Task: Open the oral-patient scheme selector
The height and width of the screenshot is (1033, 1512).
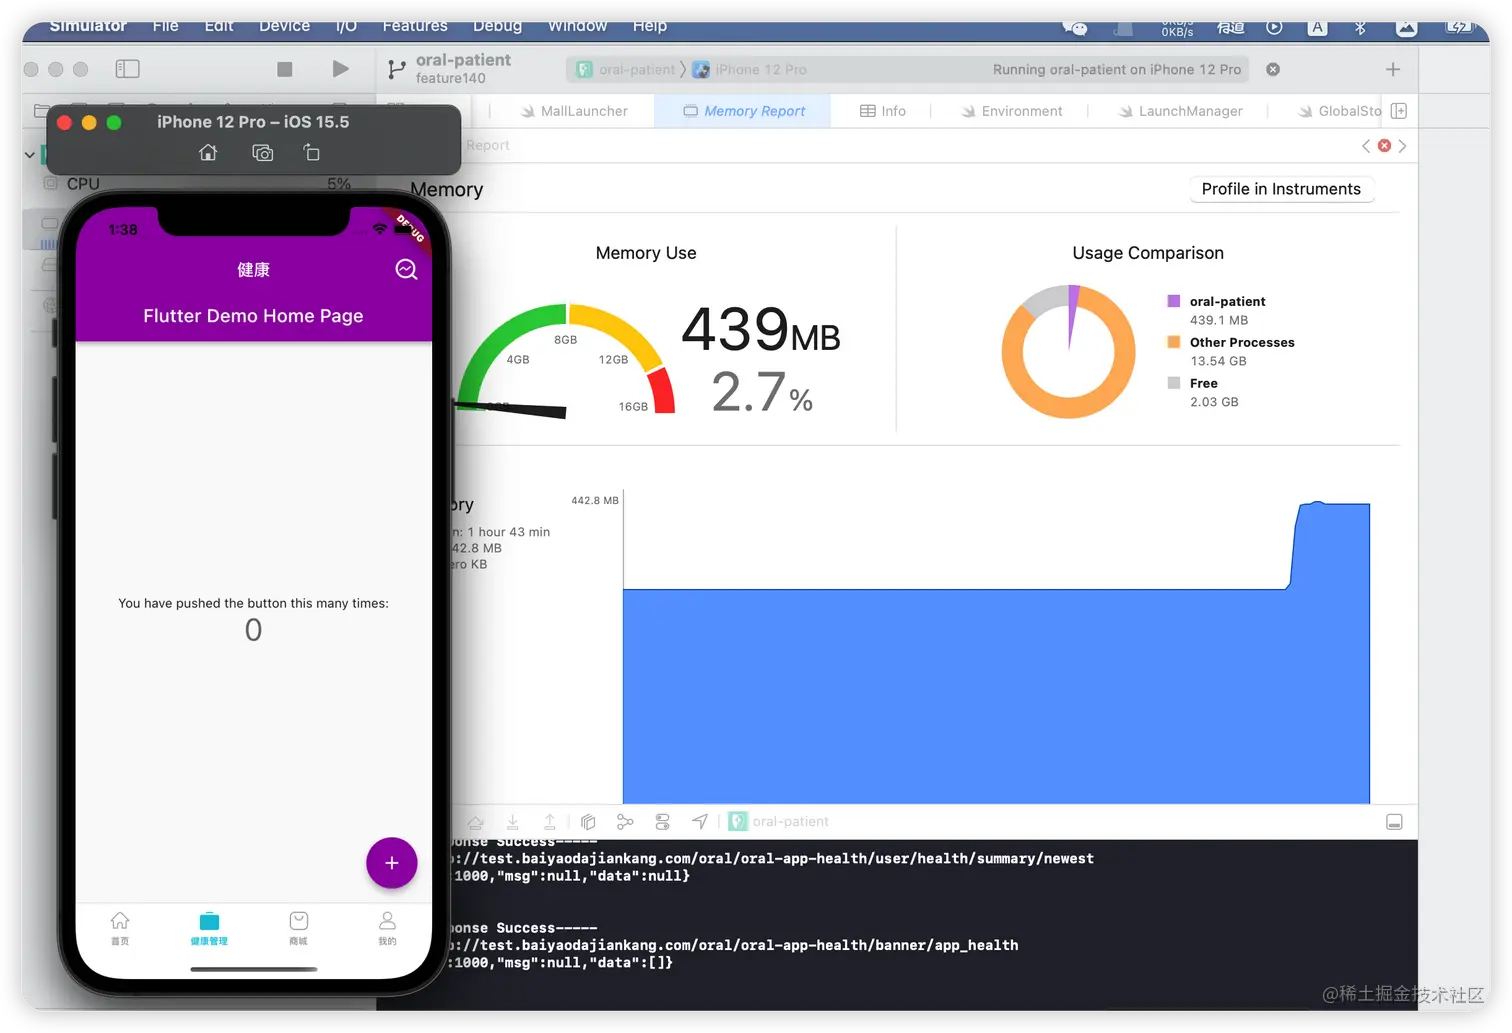Action: pos(626,69)
